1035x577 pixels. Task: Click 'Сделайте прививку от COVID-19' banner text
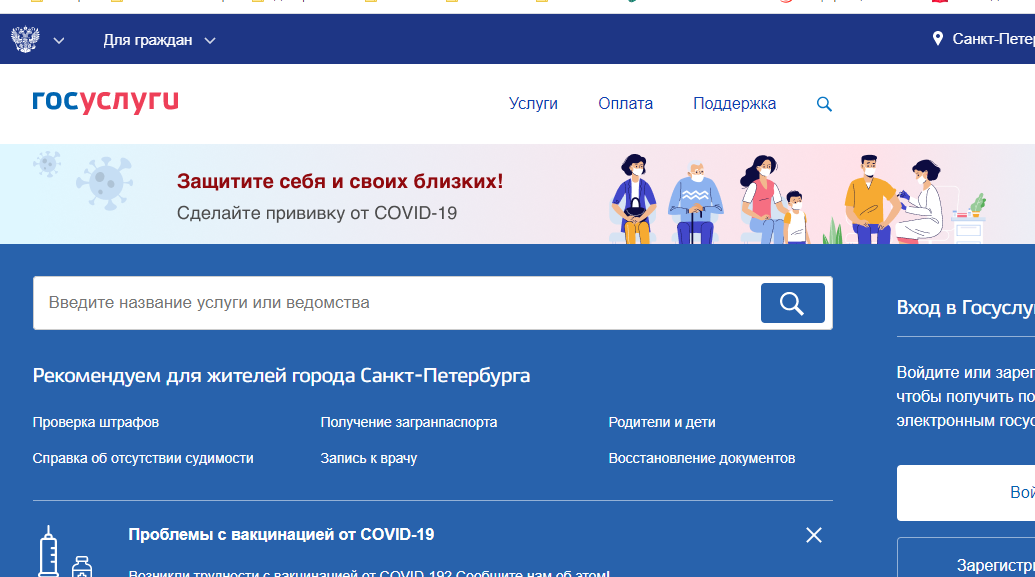pos(317,213)
